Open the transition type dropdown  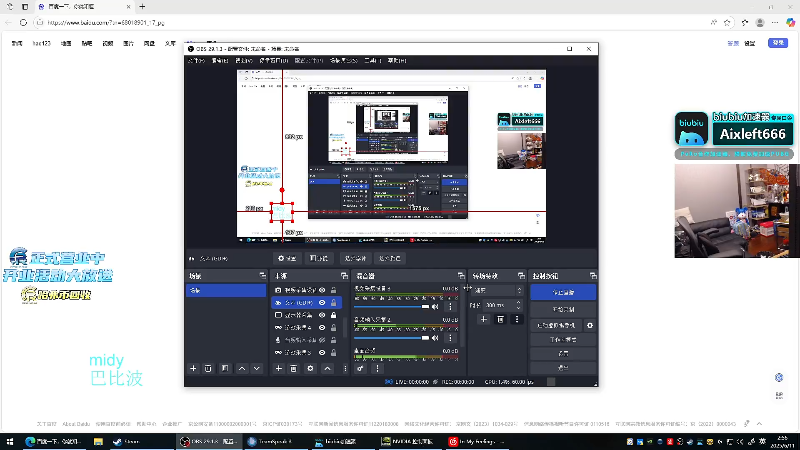[x=497, y=290]
